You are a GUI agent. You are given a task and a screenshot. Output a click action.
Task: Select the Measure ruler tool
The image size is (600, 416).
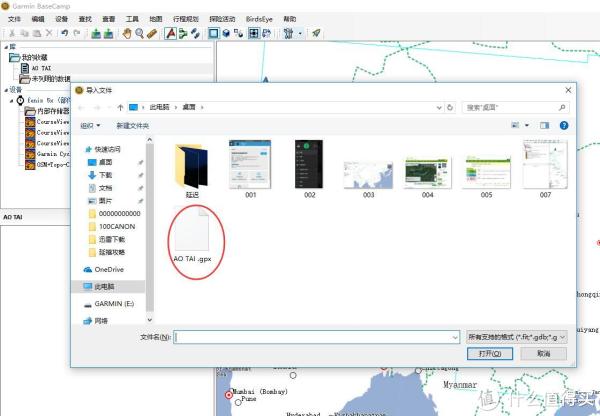152,33
